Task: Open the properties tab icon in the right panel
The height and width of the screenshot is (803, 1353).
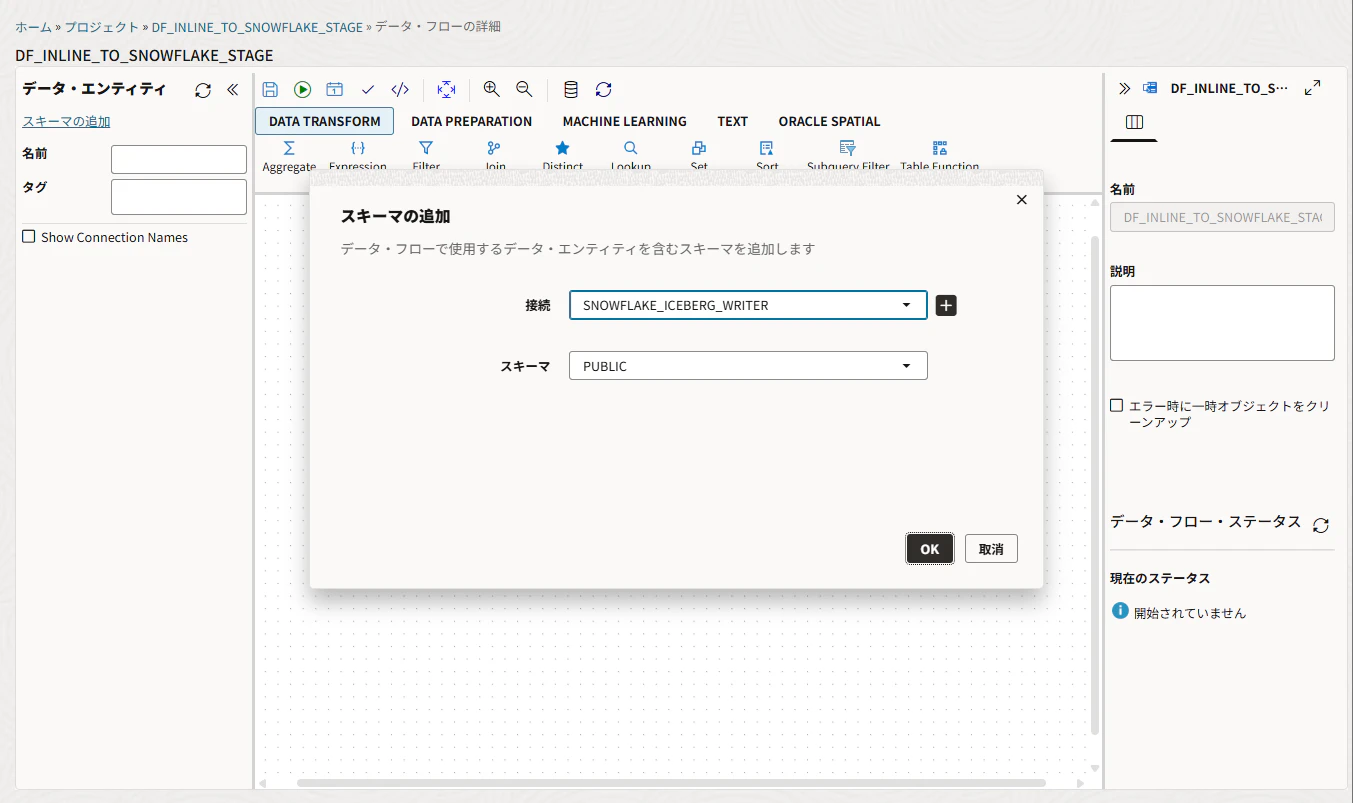Action: click(x=1134, y=122)
